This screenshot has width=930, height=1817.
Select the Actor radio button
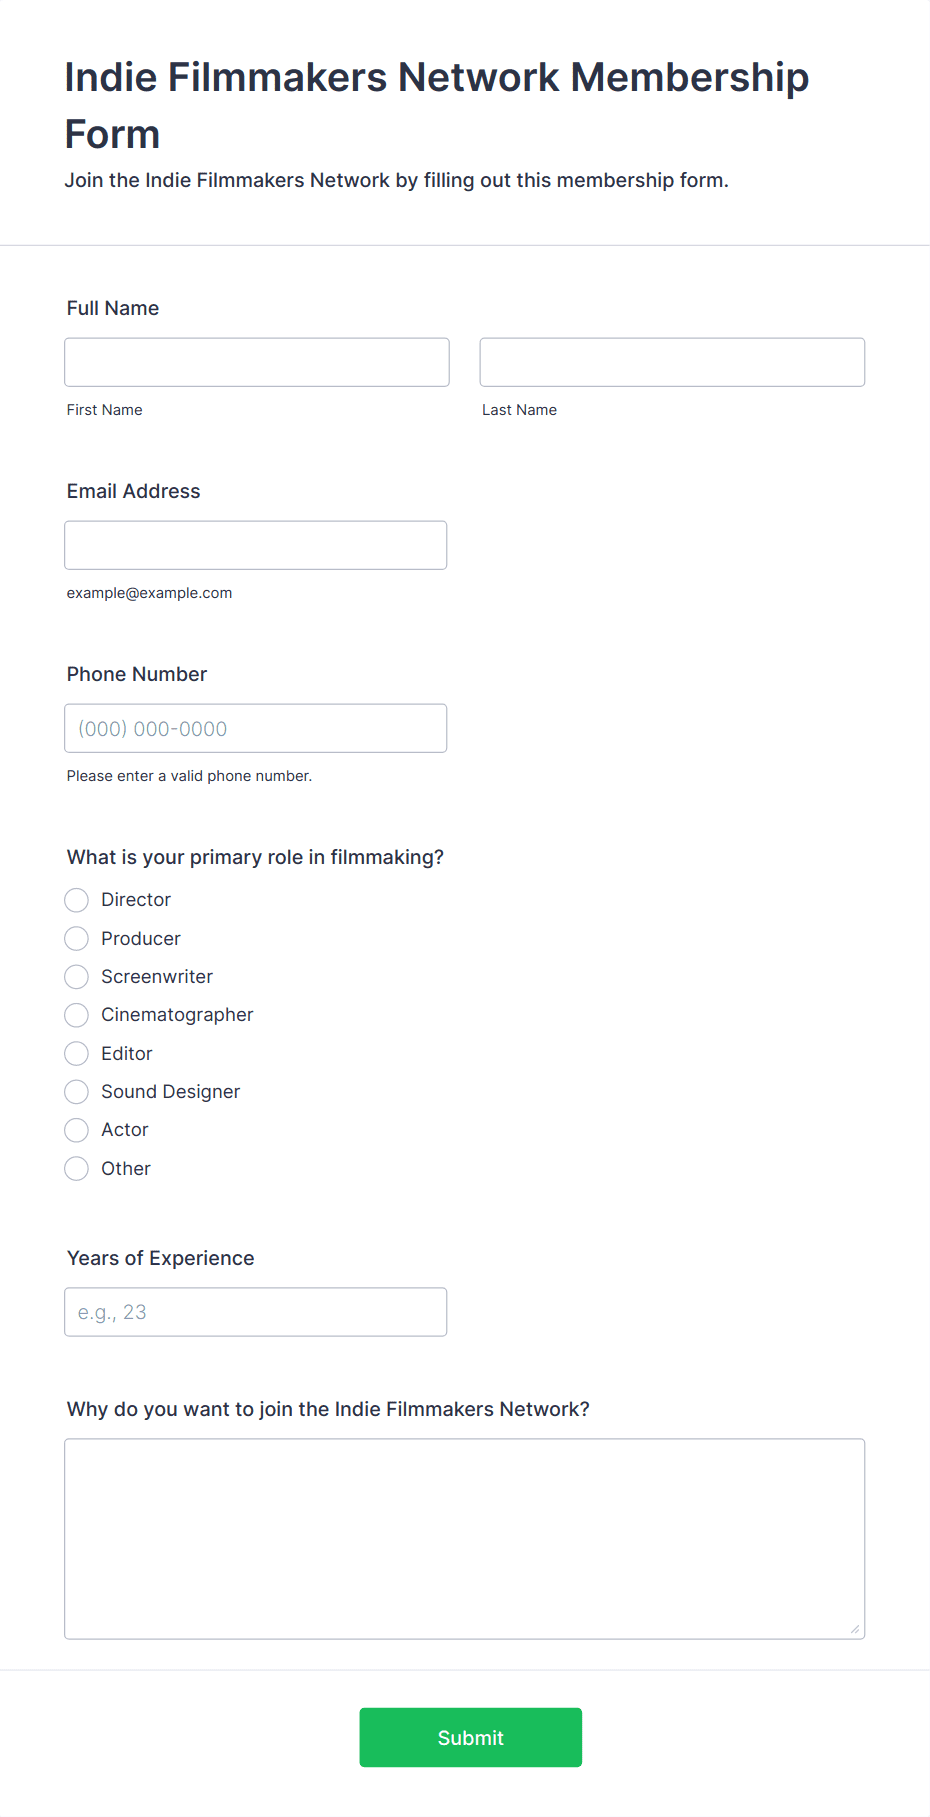77,1130
